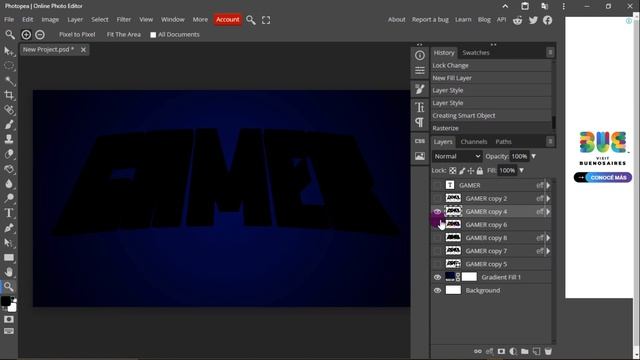
Task: Show the GAMER copy 2 layer
Action: pos(437,198)
